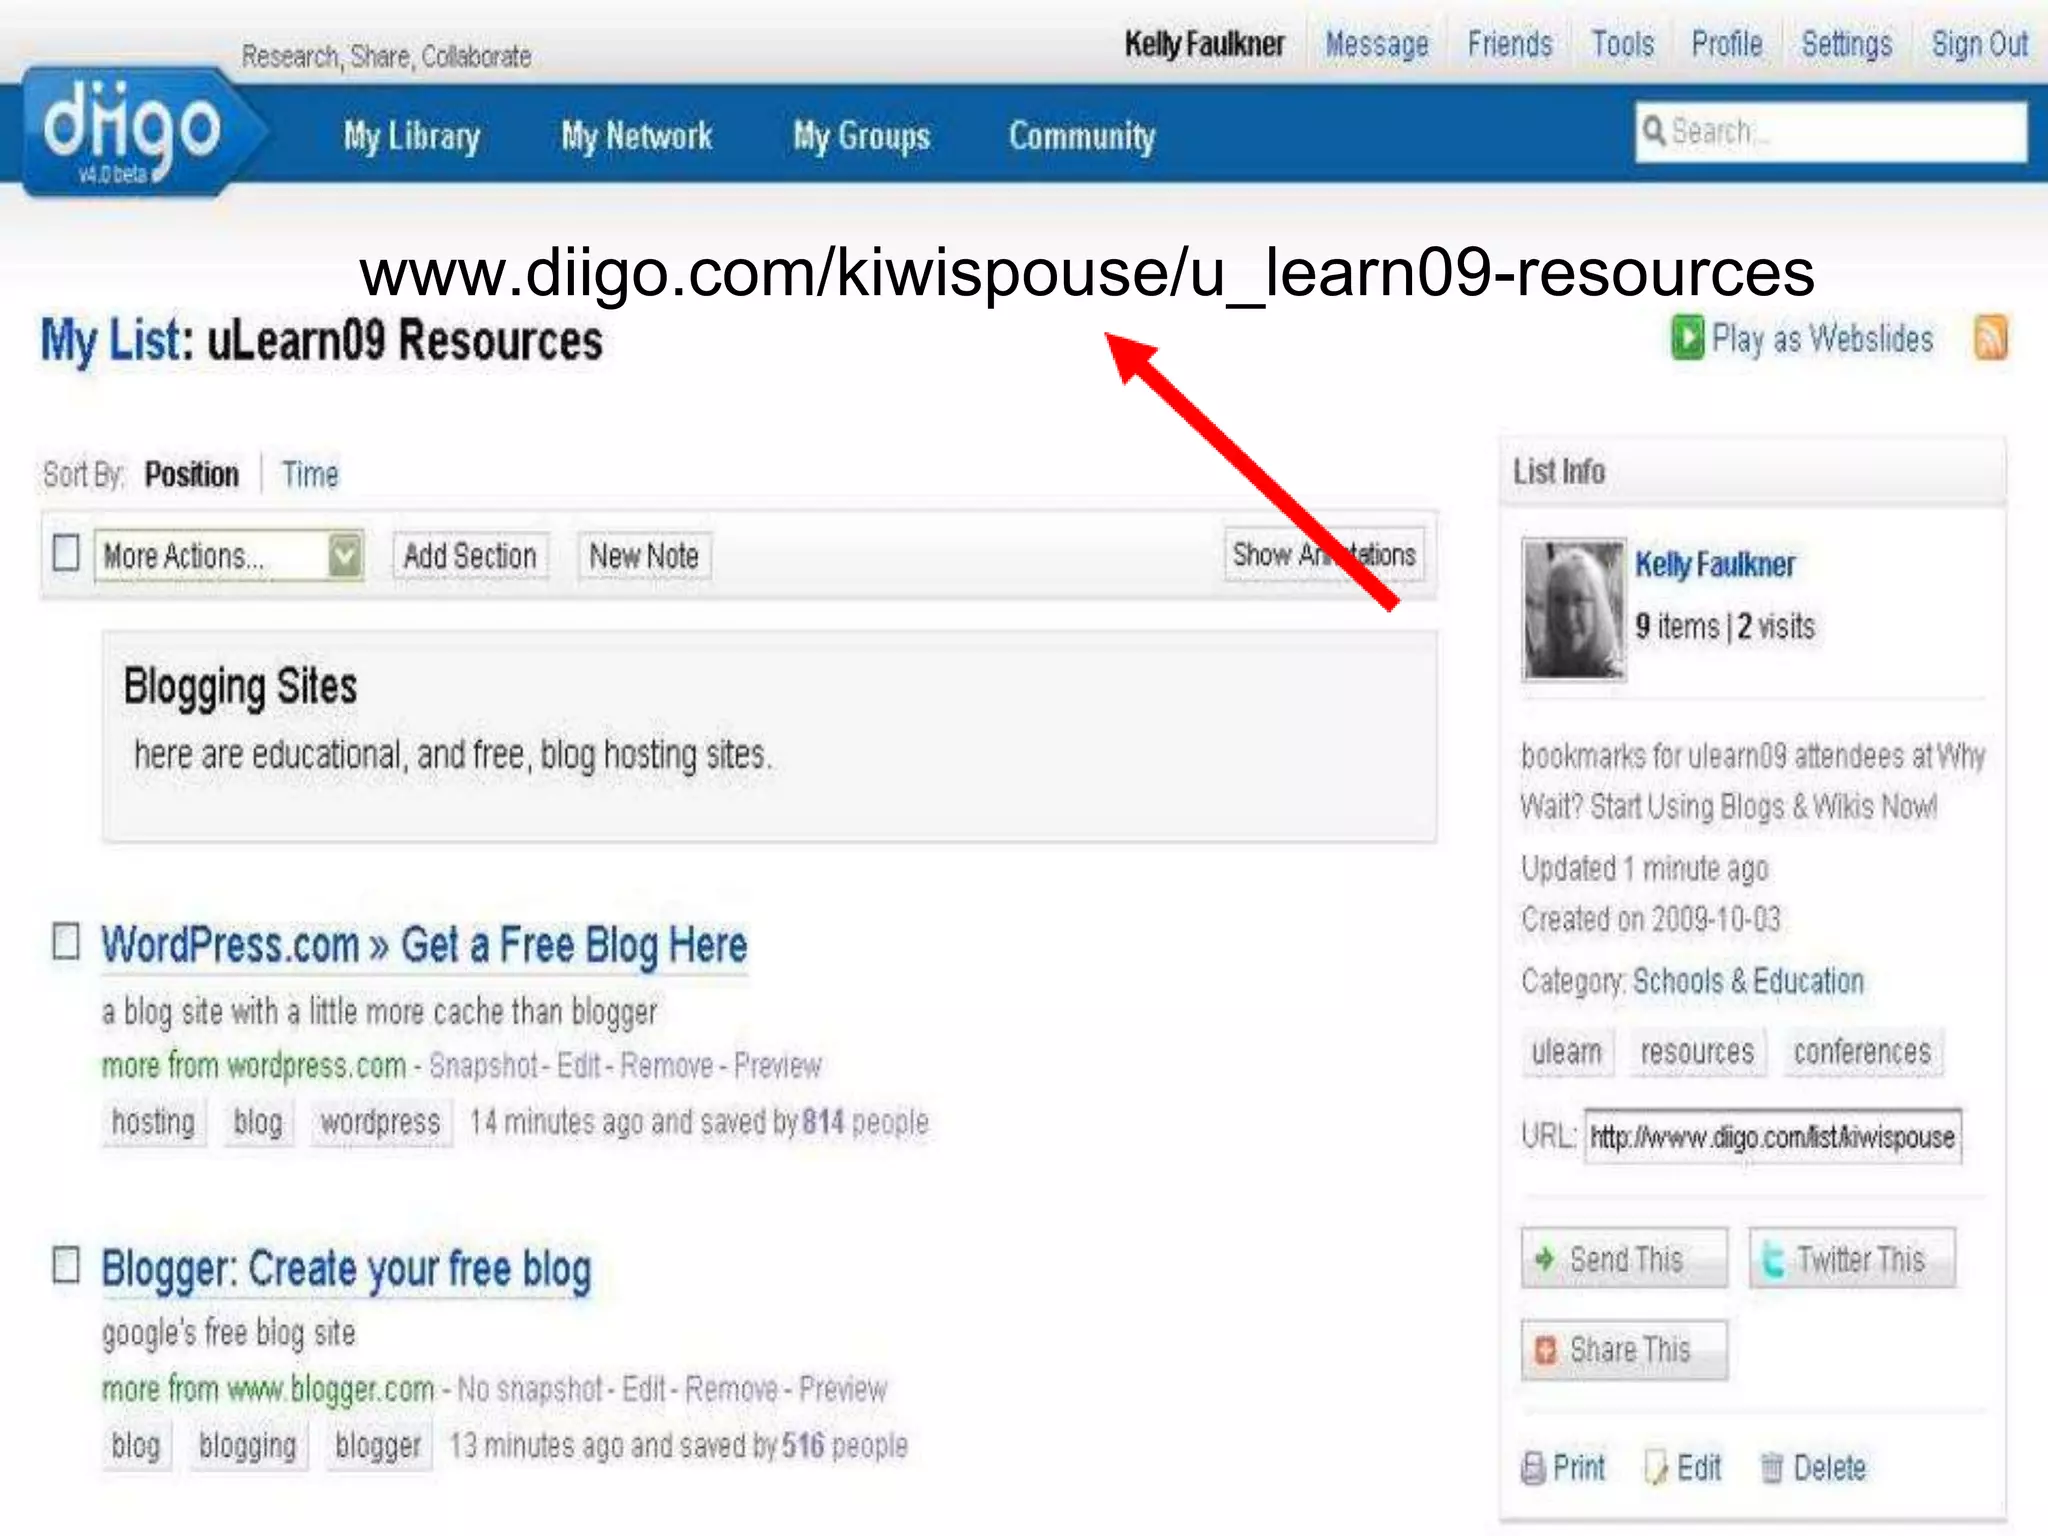Click the Edit pencil icon
The image size is (2048, 1536).
(x=1656, y=1468)
